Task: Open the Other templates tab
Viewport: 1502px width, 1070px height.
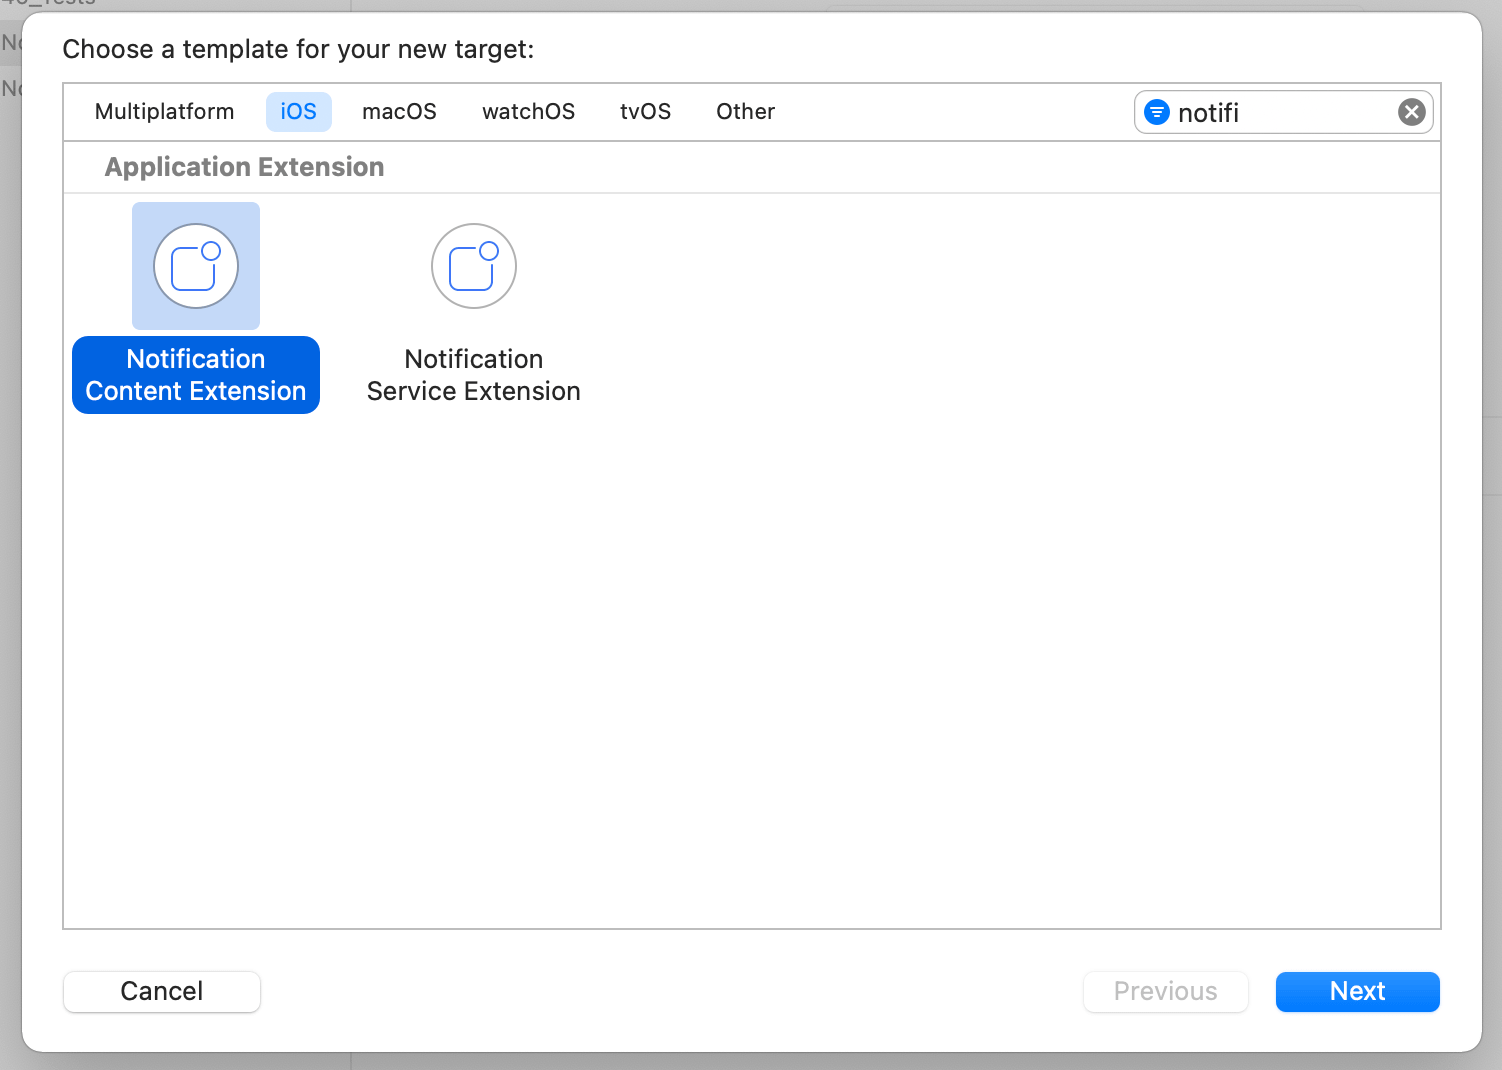Action: 745,112
